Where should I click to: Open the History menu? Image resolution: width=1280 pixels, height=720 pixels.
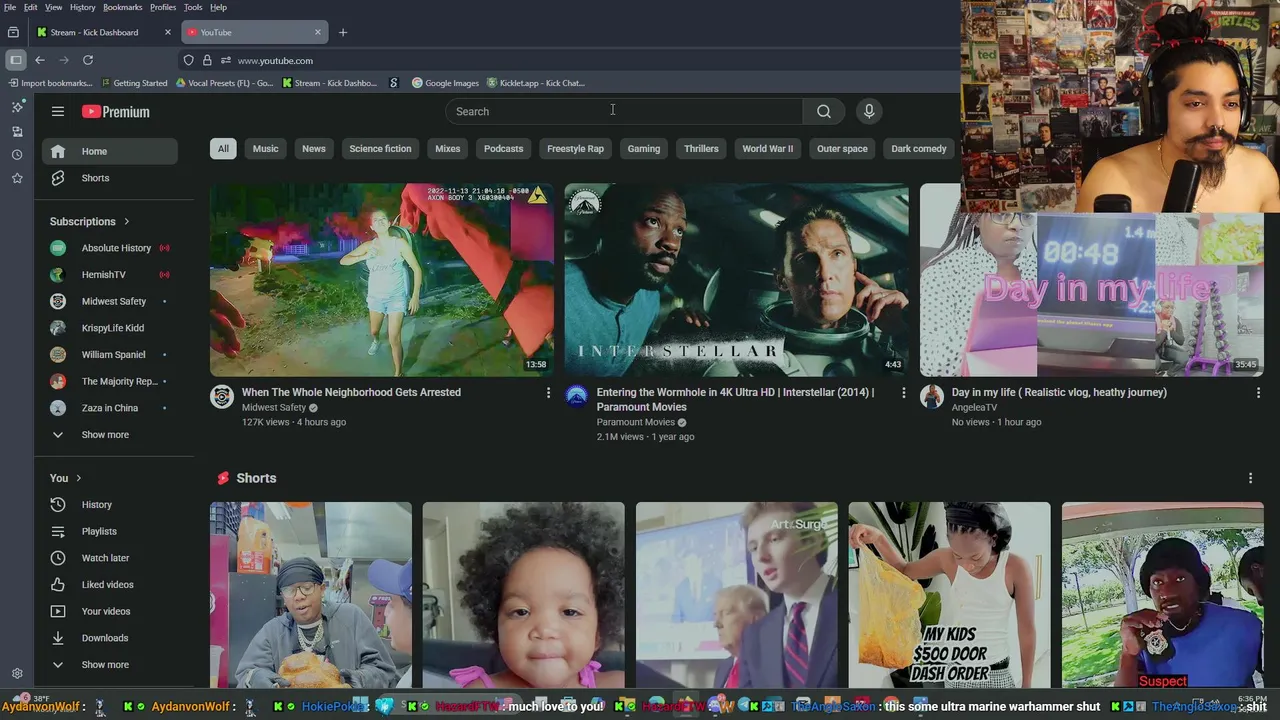pyautogui.click(x=83, y=7)
